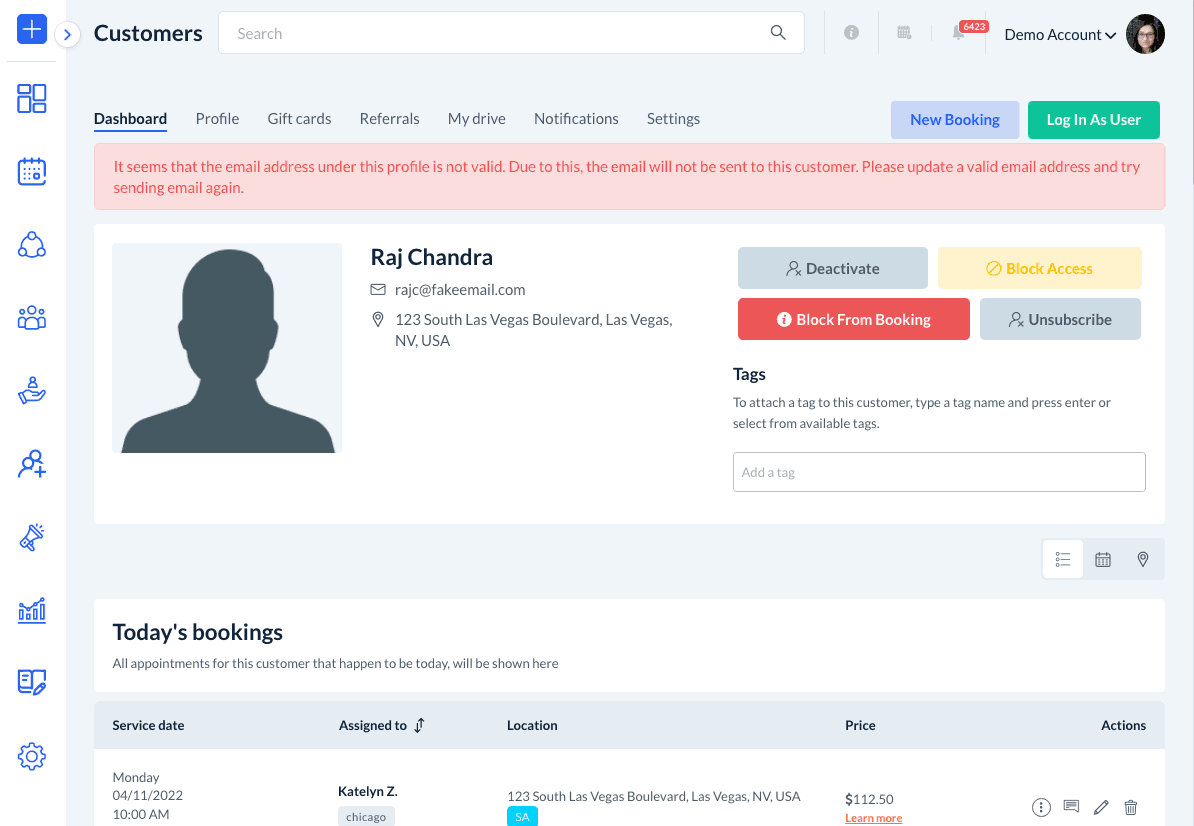The height and width of the screenshot is (826, 1194).
Task: Open the notes with pencil icon in sidebar
Action: pos(32,683)
